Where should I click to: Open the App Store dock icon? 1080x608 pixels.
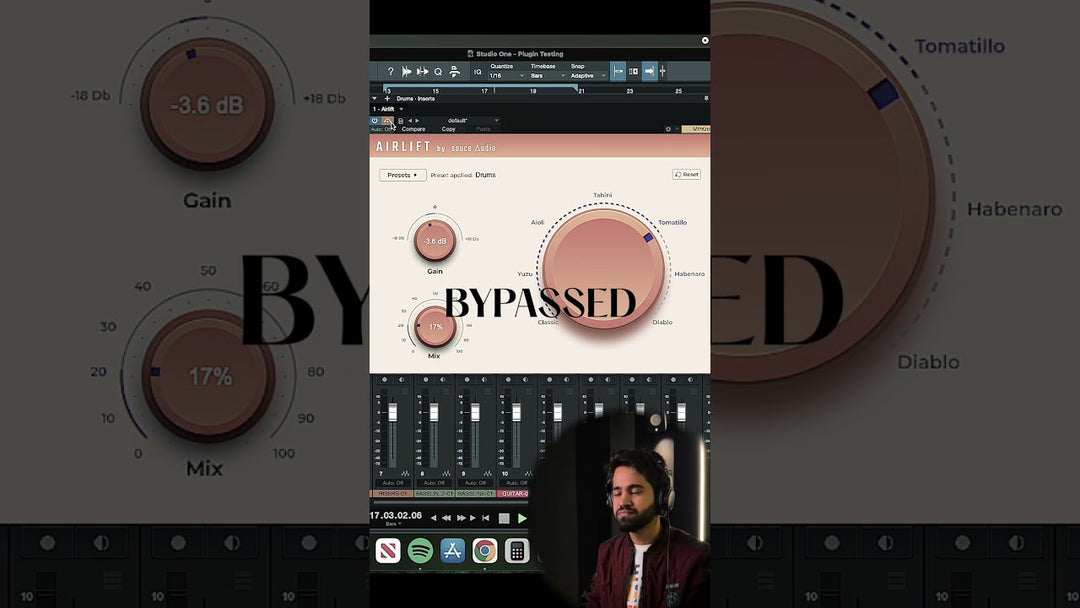coord(453,551)
